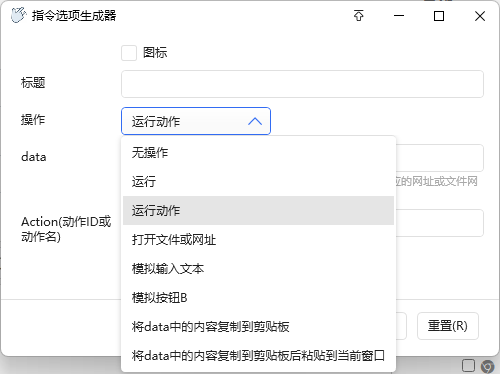Click the 图标 checkbox label text

[x=155, y=53]
